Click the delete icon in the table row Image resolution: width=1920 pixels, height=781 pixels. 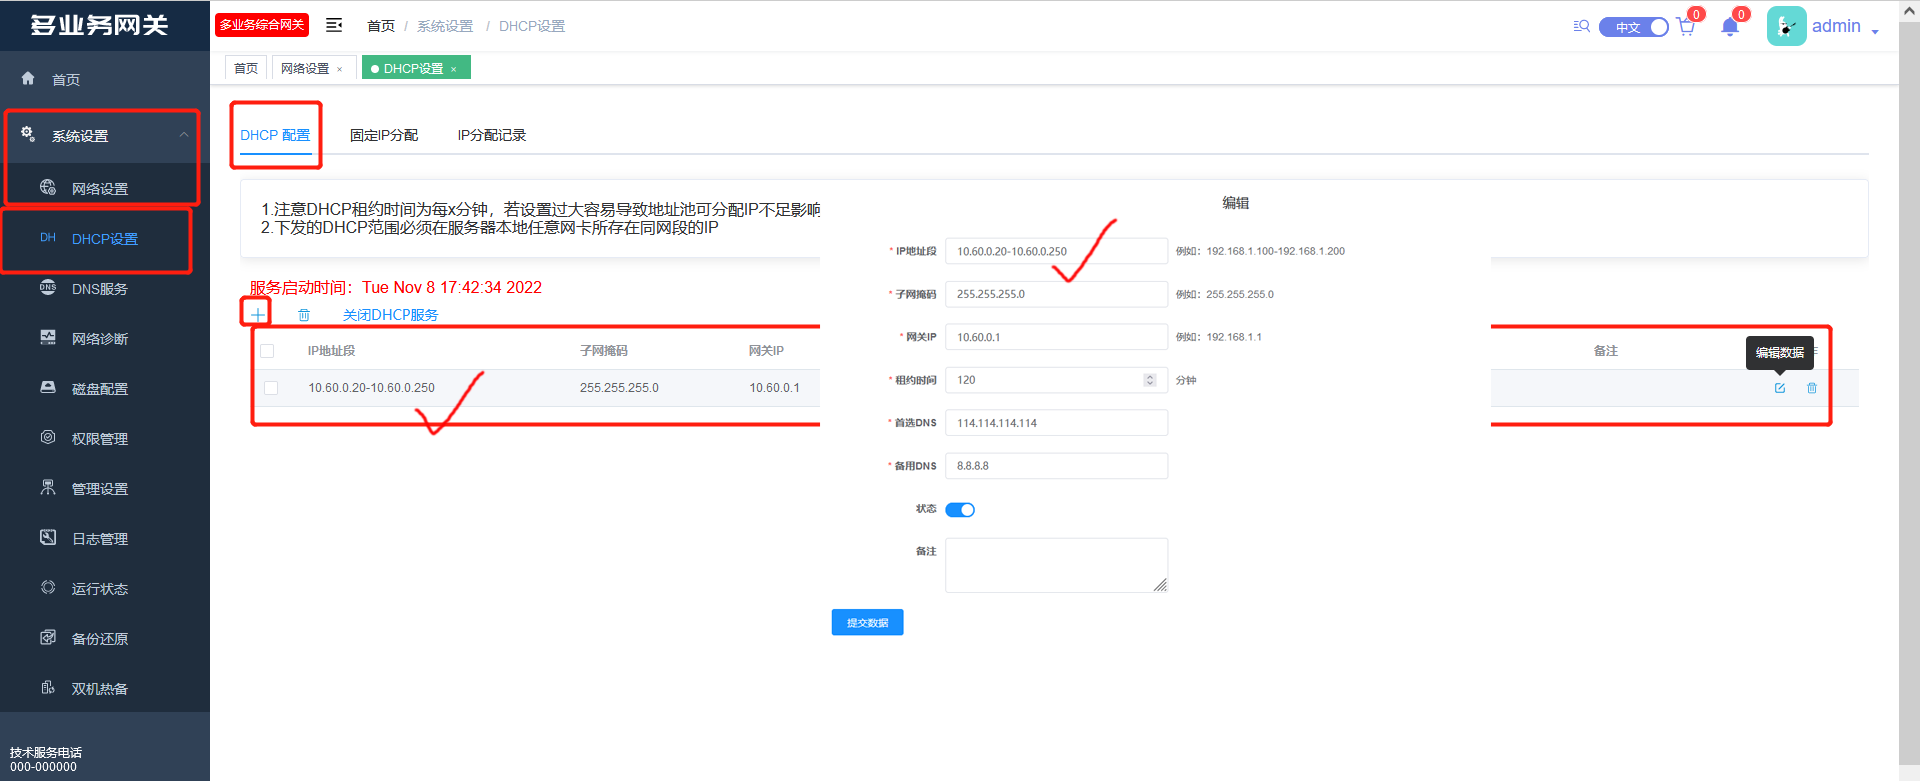point(1812,388)
